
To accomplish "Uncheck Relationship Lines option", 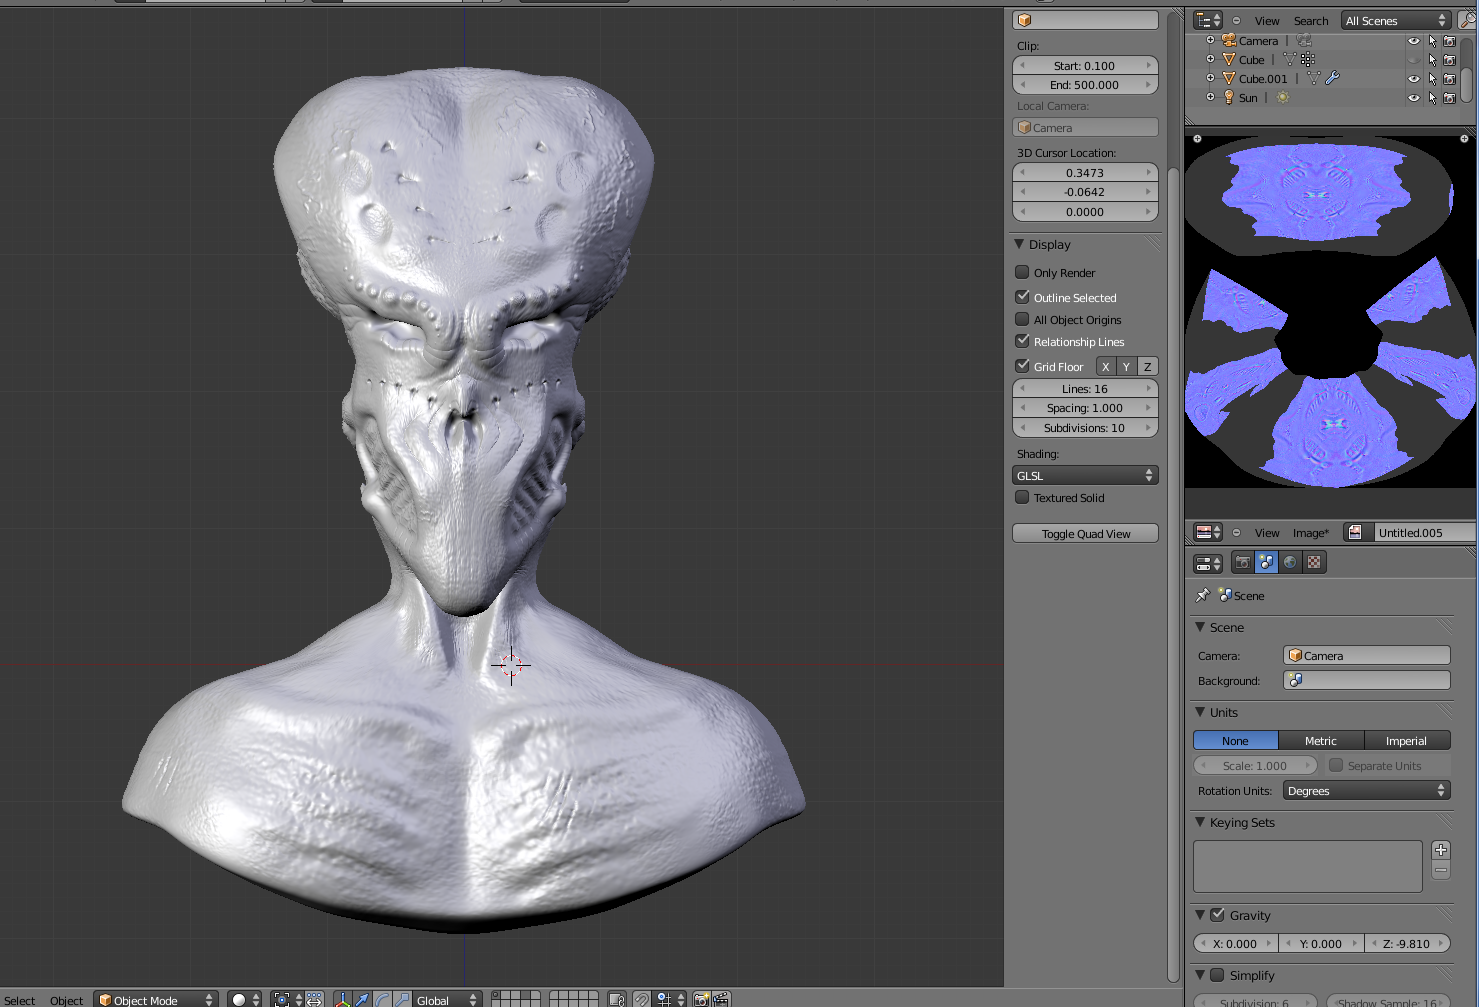I will pyautogui.click(x=1022, y=341).
